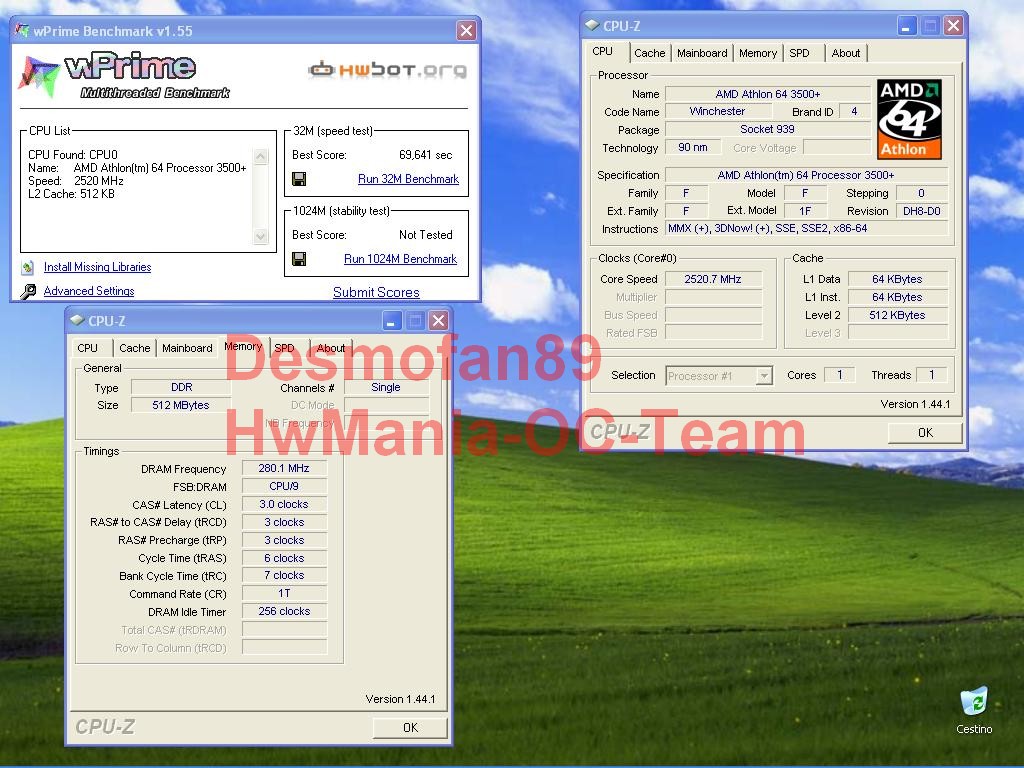1024x768 pixels.
Task: Click the L2 Cache: 512 KB line
Action: click(x=71, y=194)
